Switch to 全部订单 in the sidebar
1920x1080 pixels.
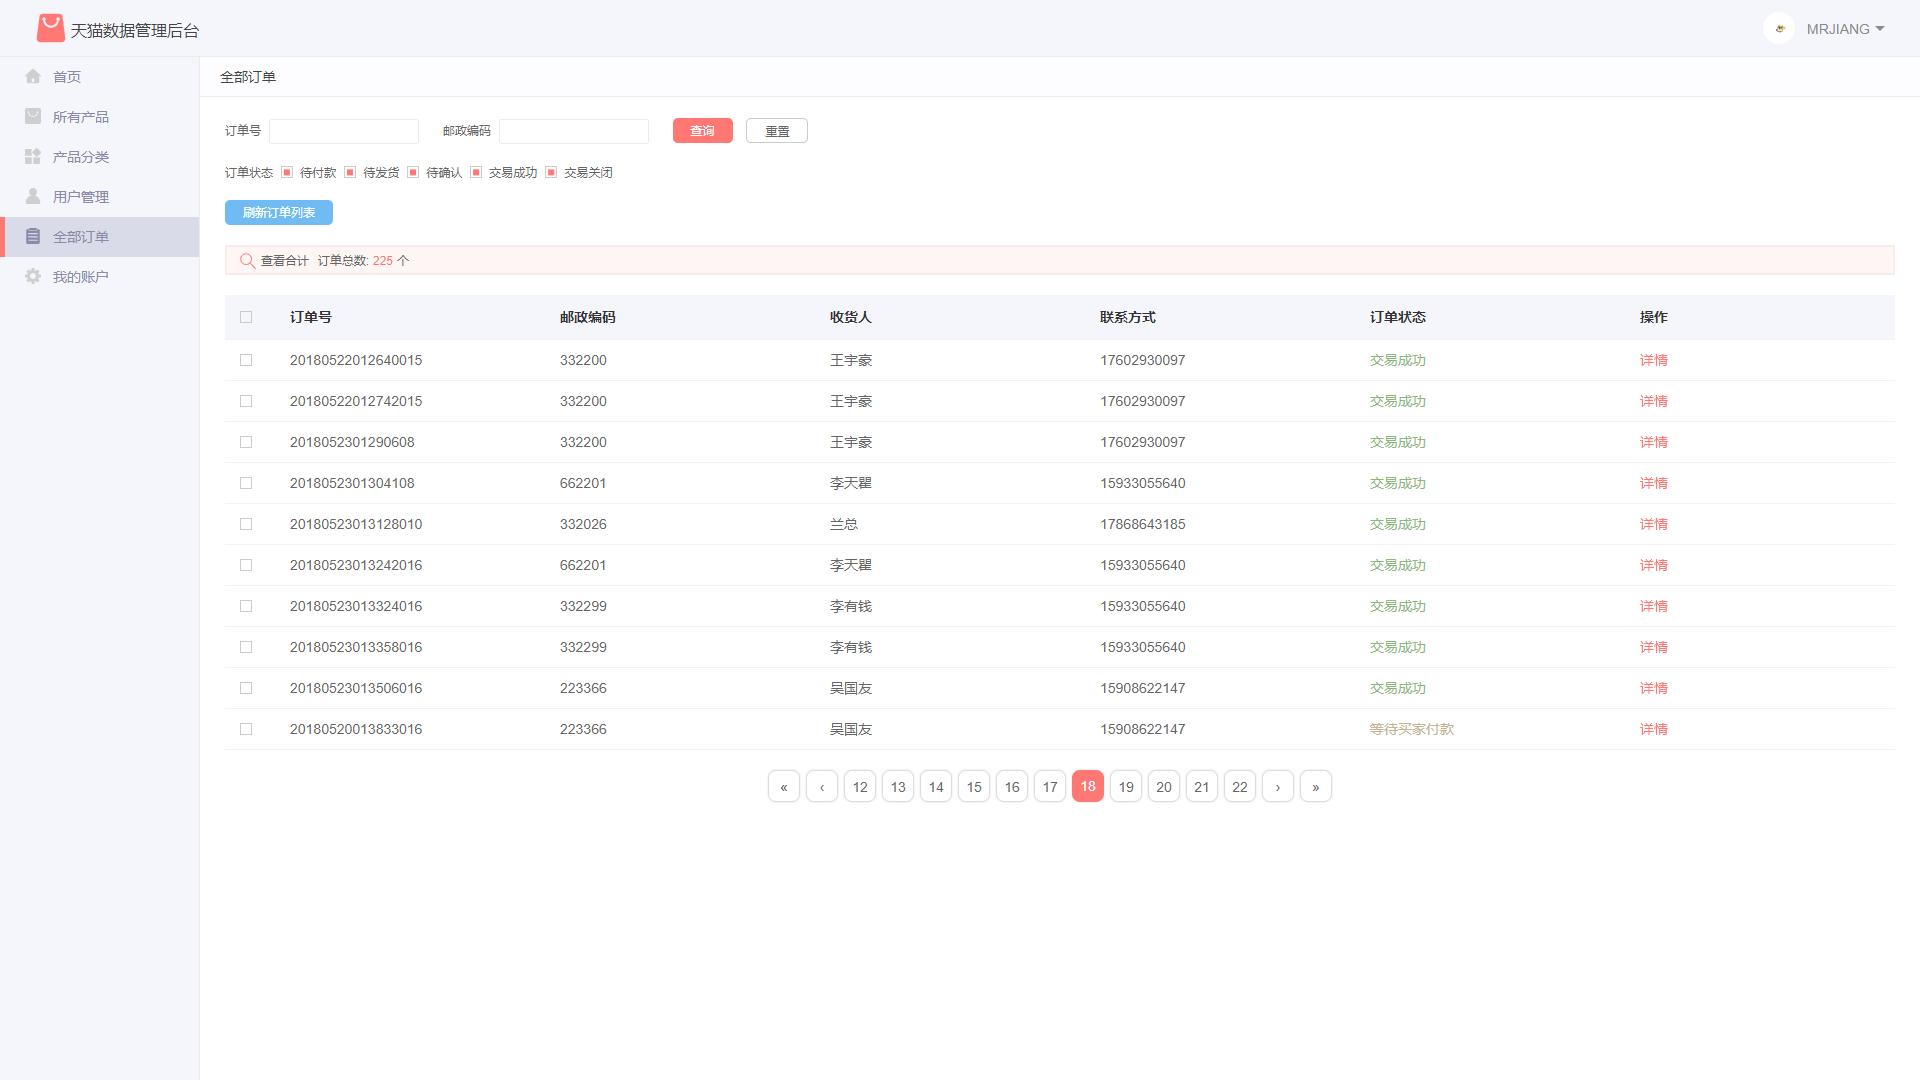click(81, 236)
